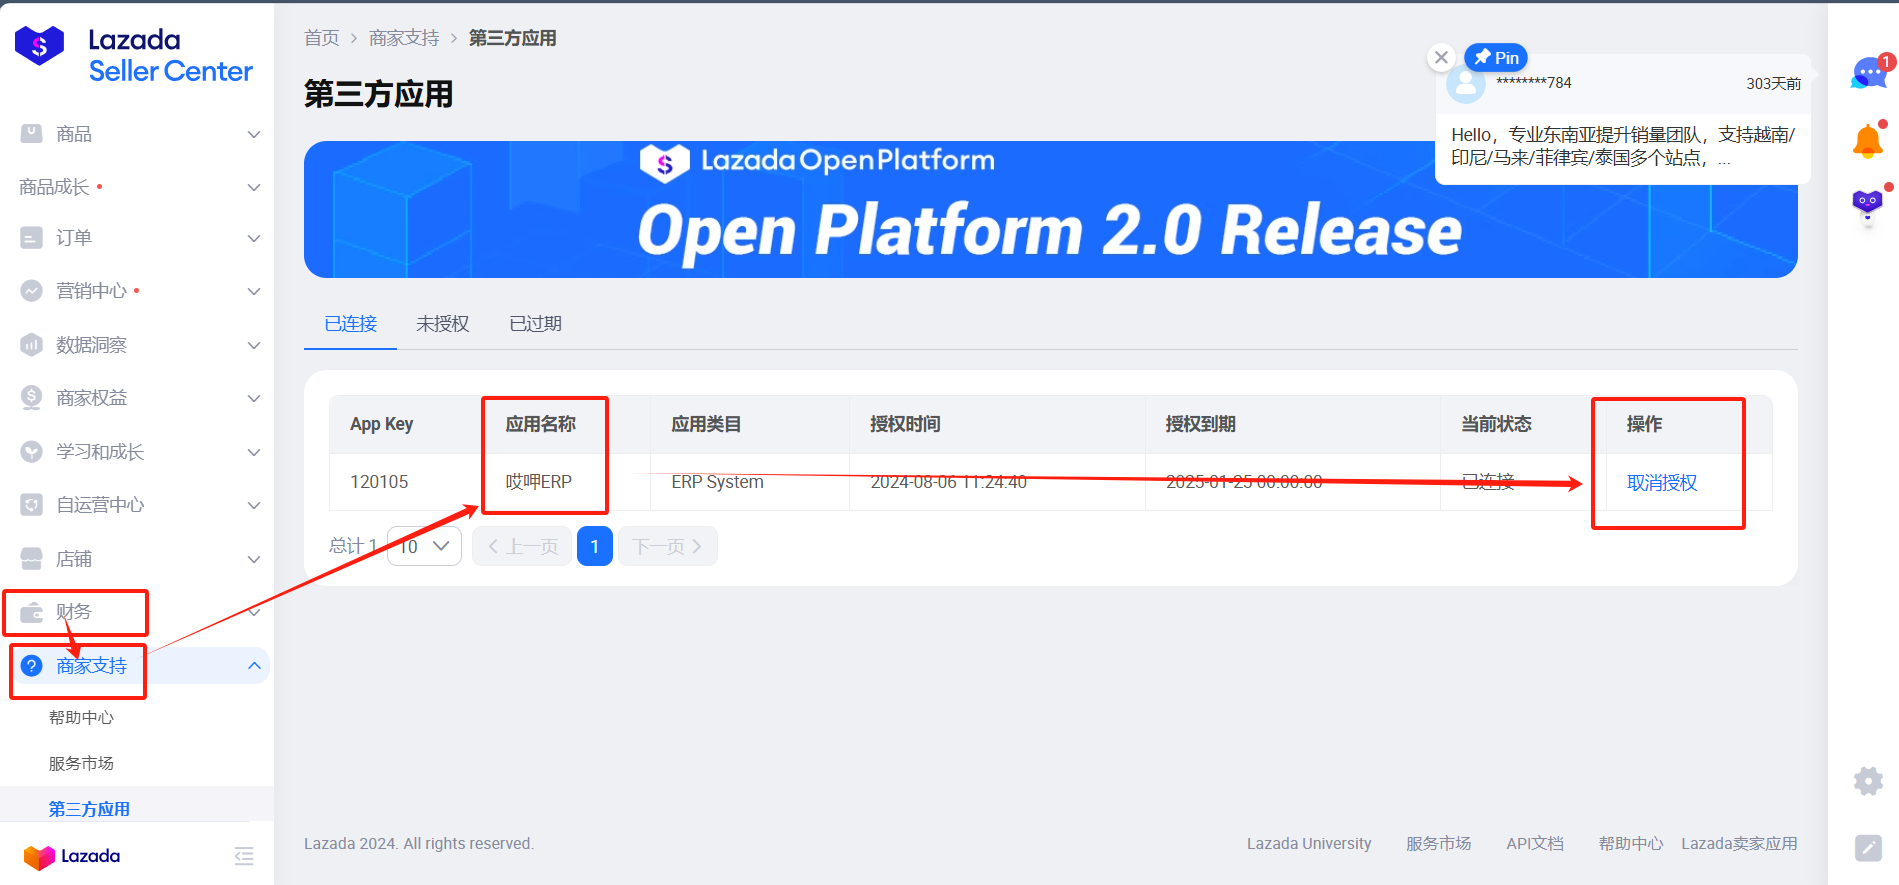1899x885 pixels.
Task: Open 服务市场 in the sidebar submenu
Action: [81, 764]
